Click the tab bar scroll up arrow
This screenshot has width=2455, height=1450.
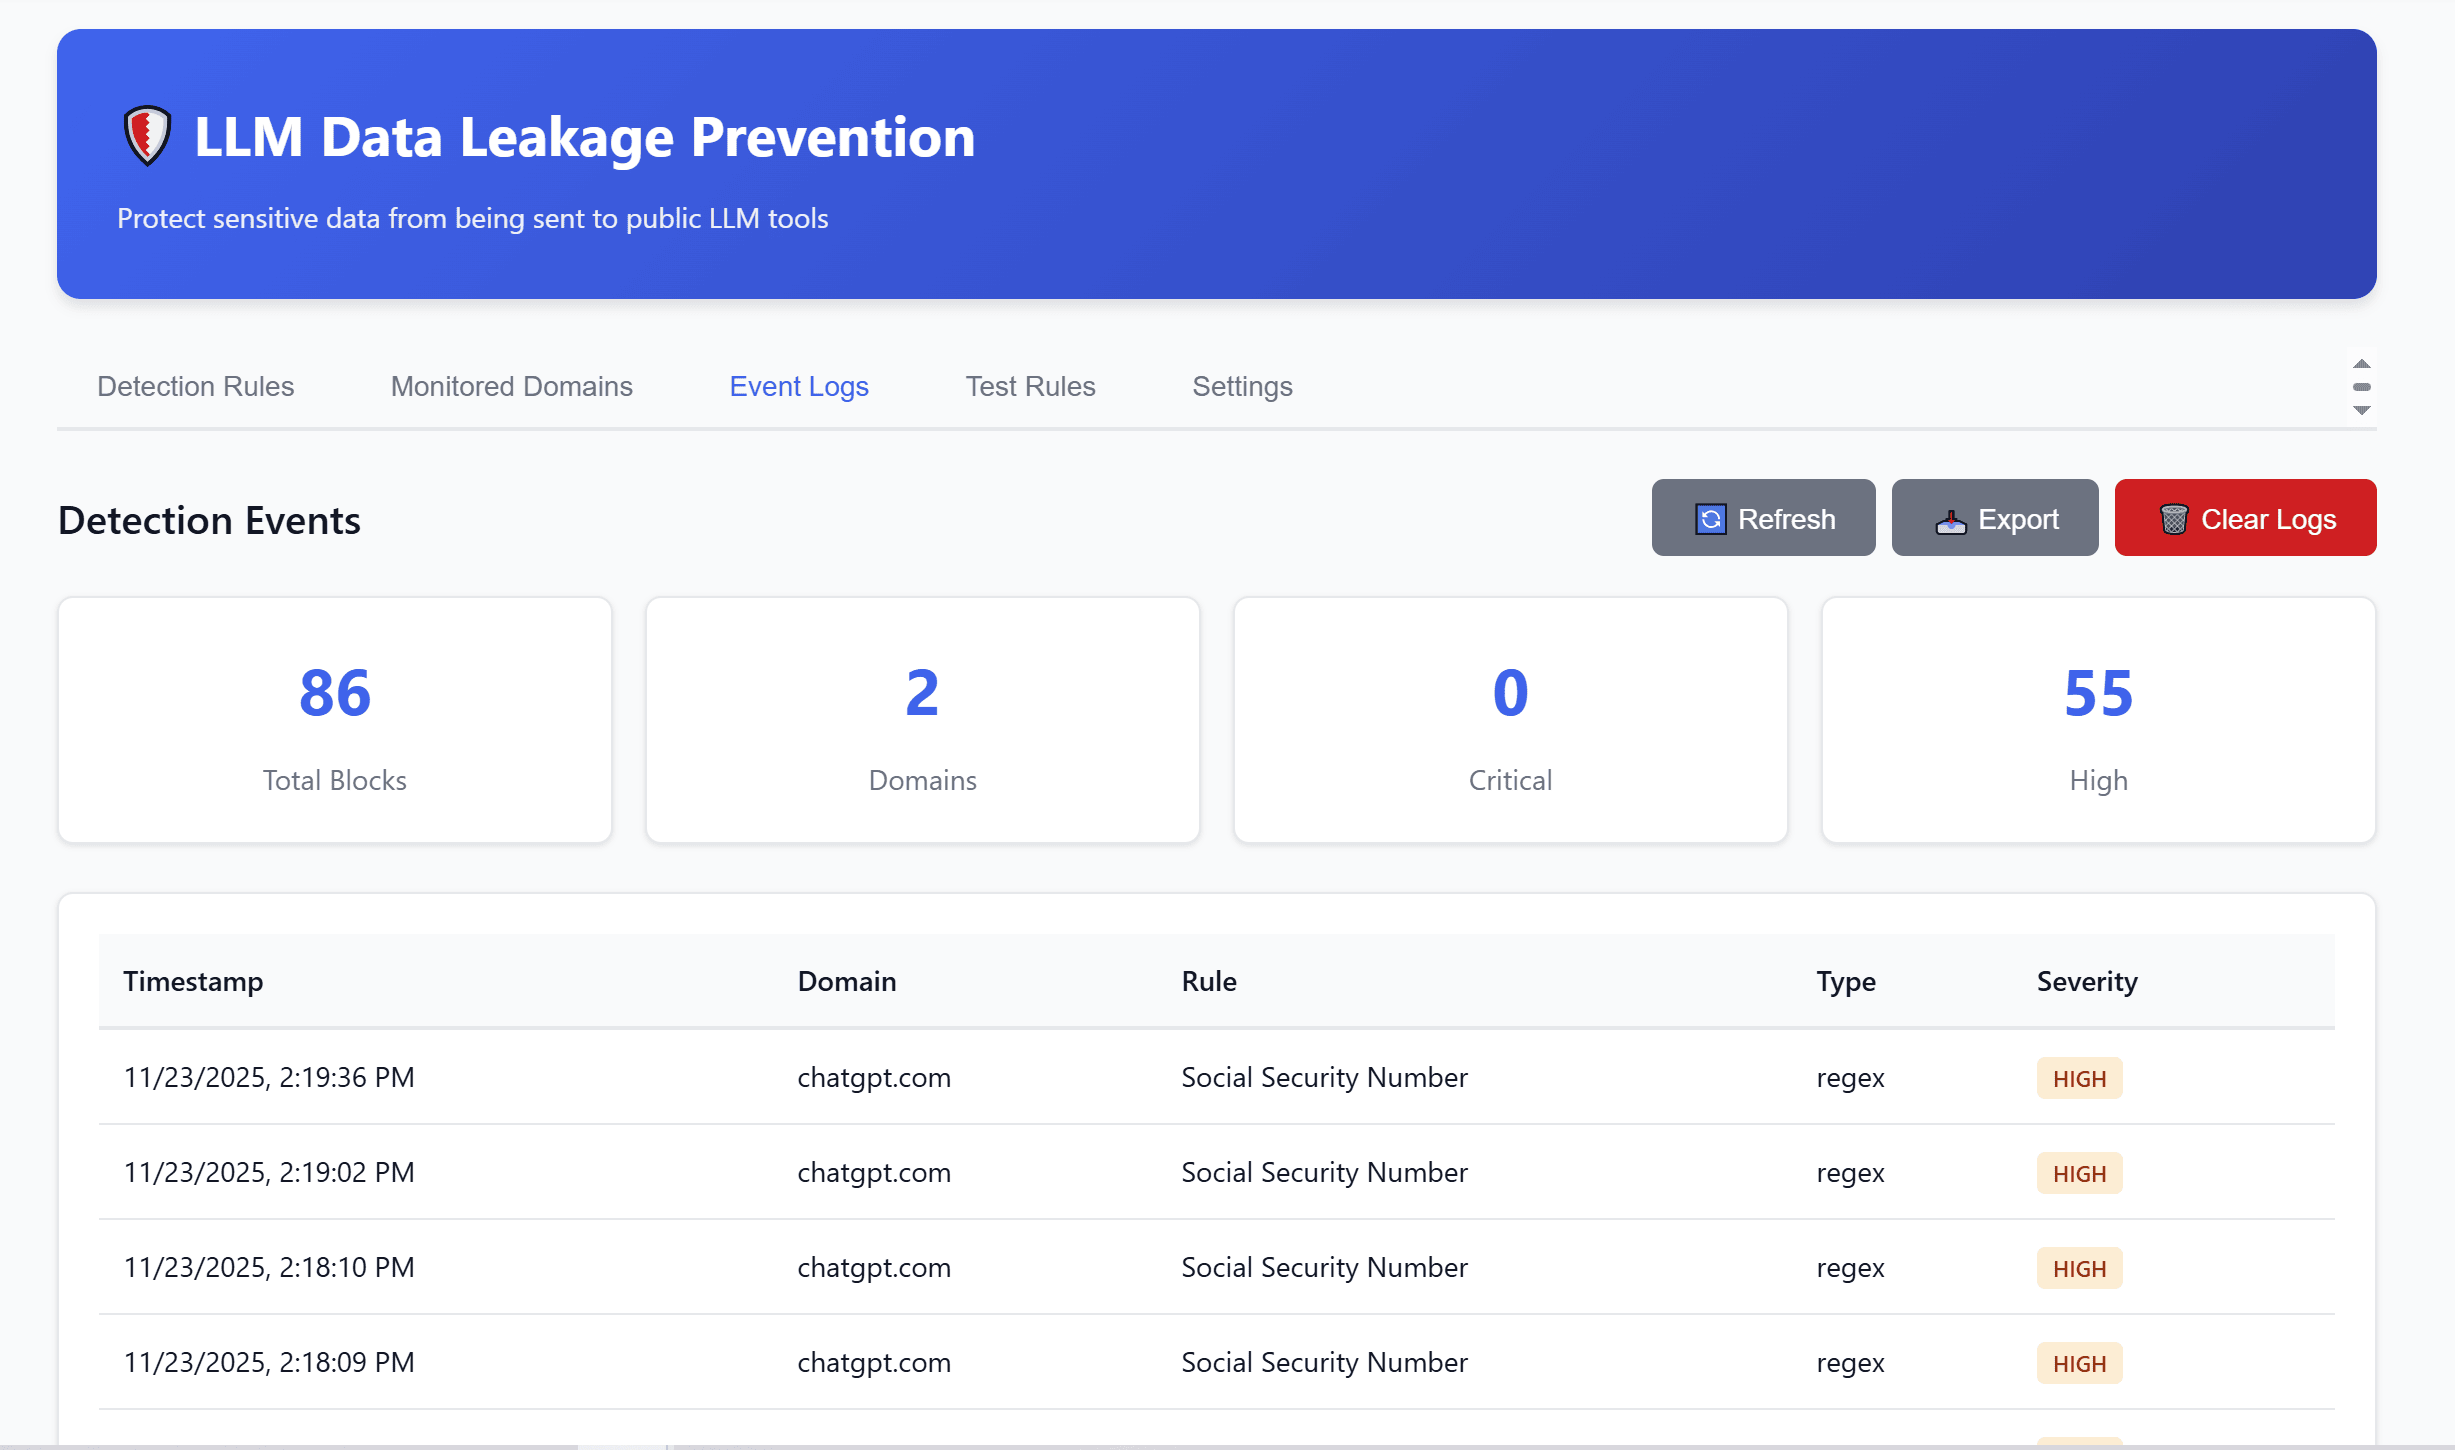2361,364
